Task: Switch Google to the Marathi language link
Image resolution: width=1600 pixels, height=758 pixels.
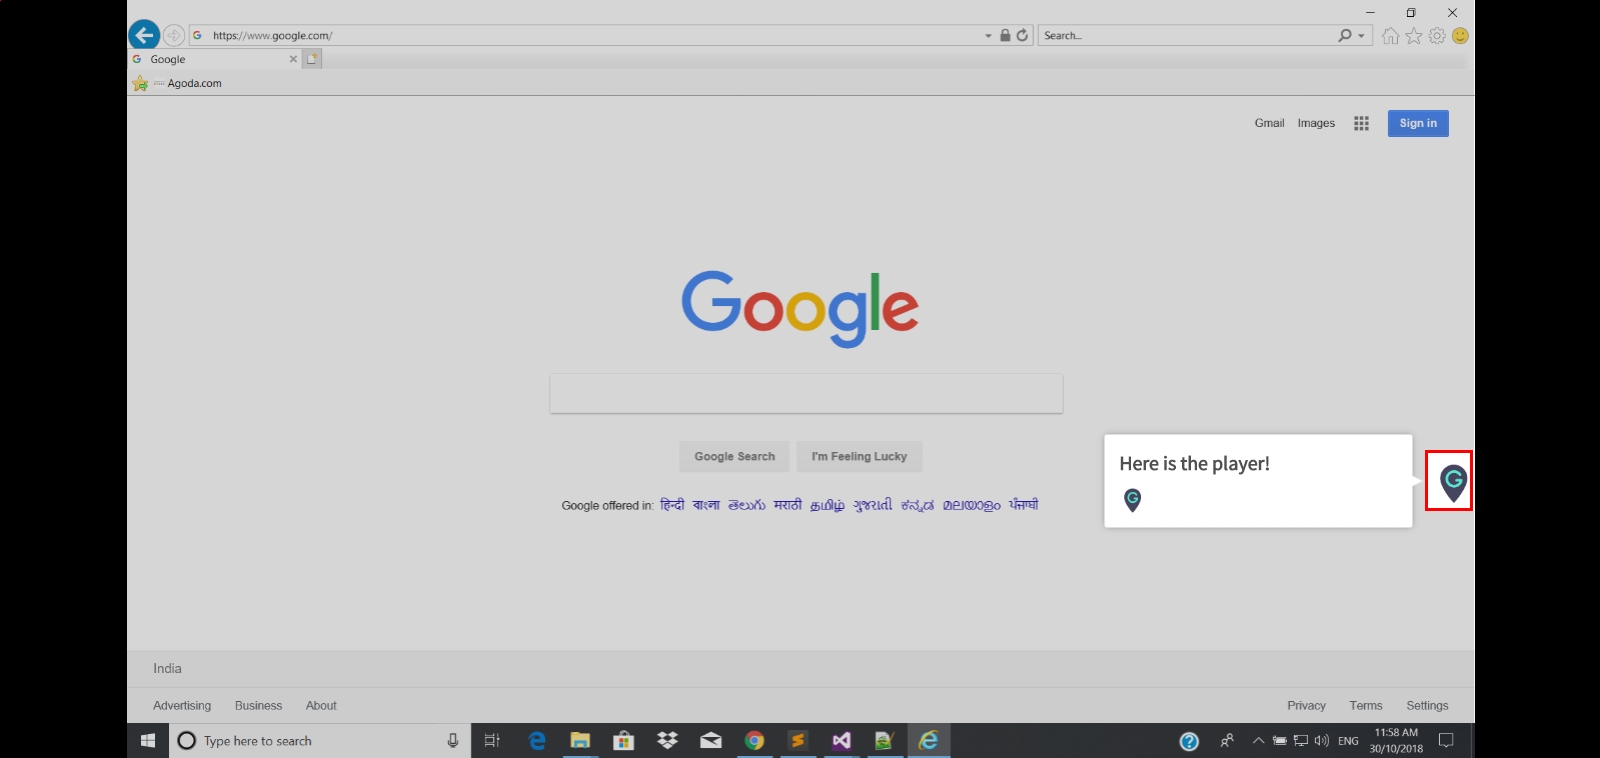Action: (x=788, y=505)
